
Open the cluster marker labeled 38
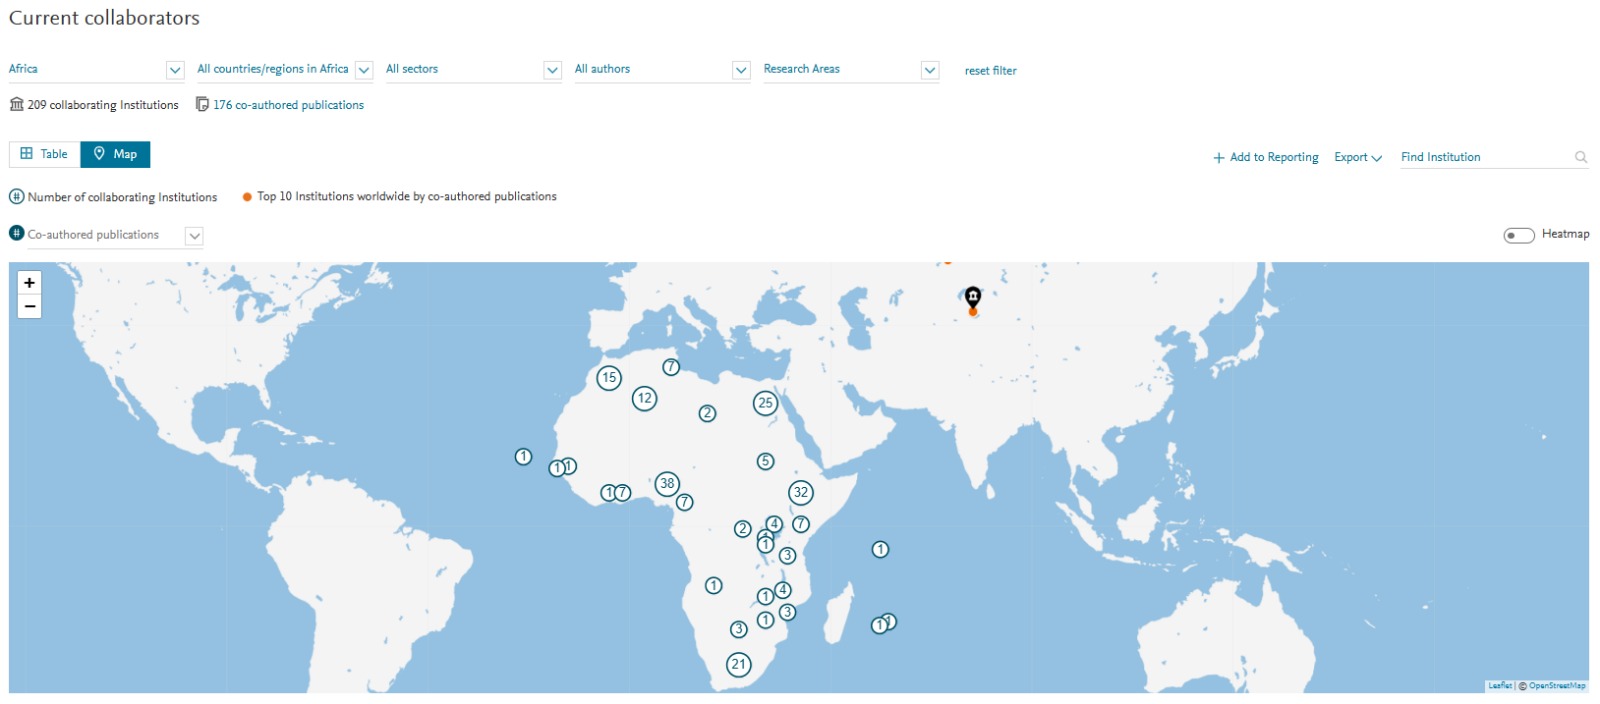(667, 484)
